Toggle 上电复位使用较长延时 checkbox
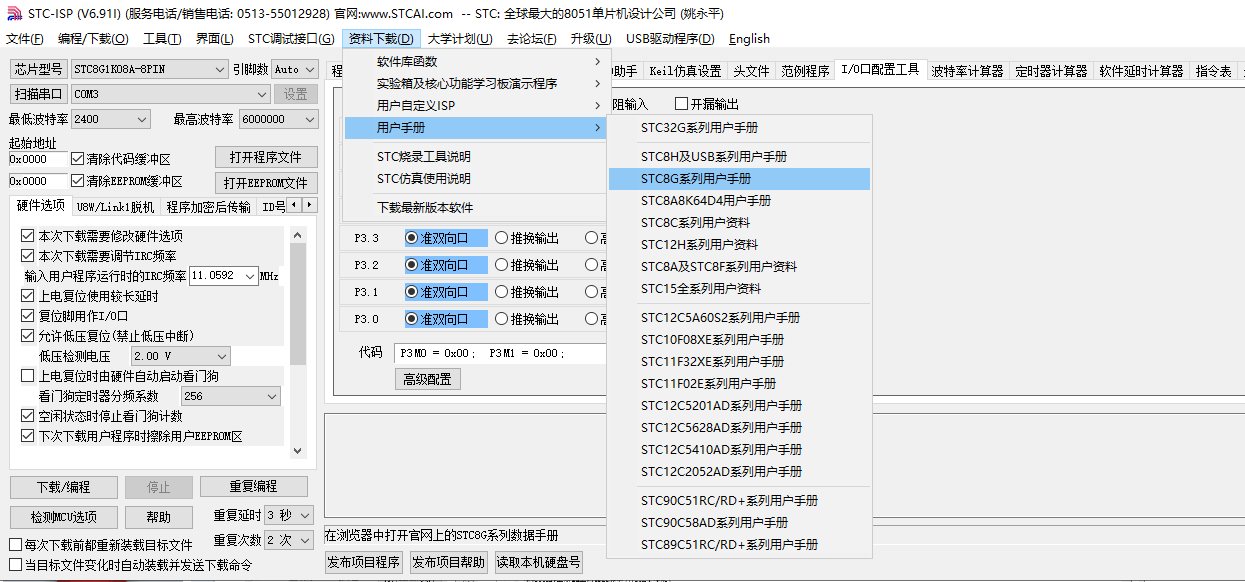1245x582 pixels. [27, 296]
